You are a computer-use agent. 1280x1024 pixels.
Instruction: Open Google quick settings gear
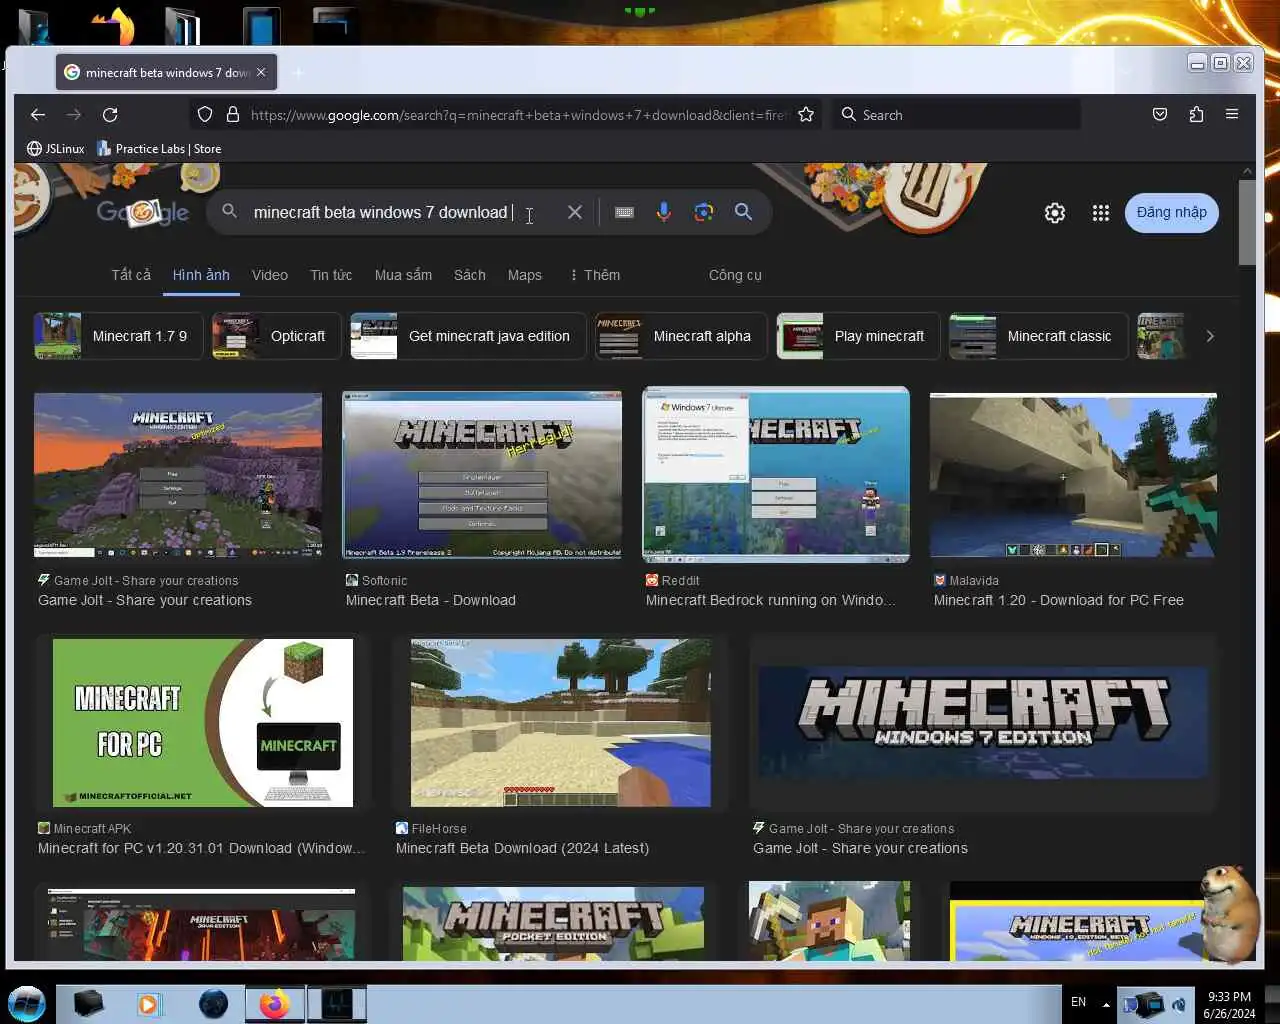[1055, 213]
